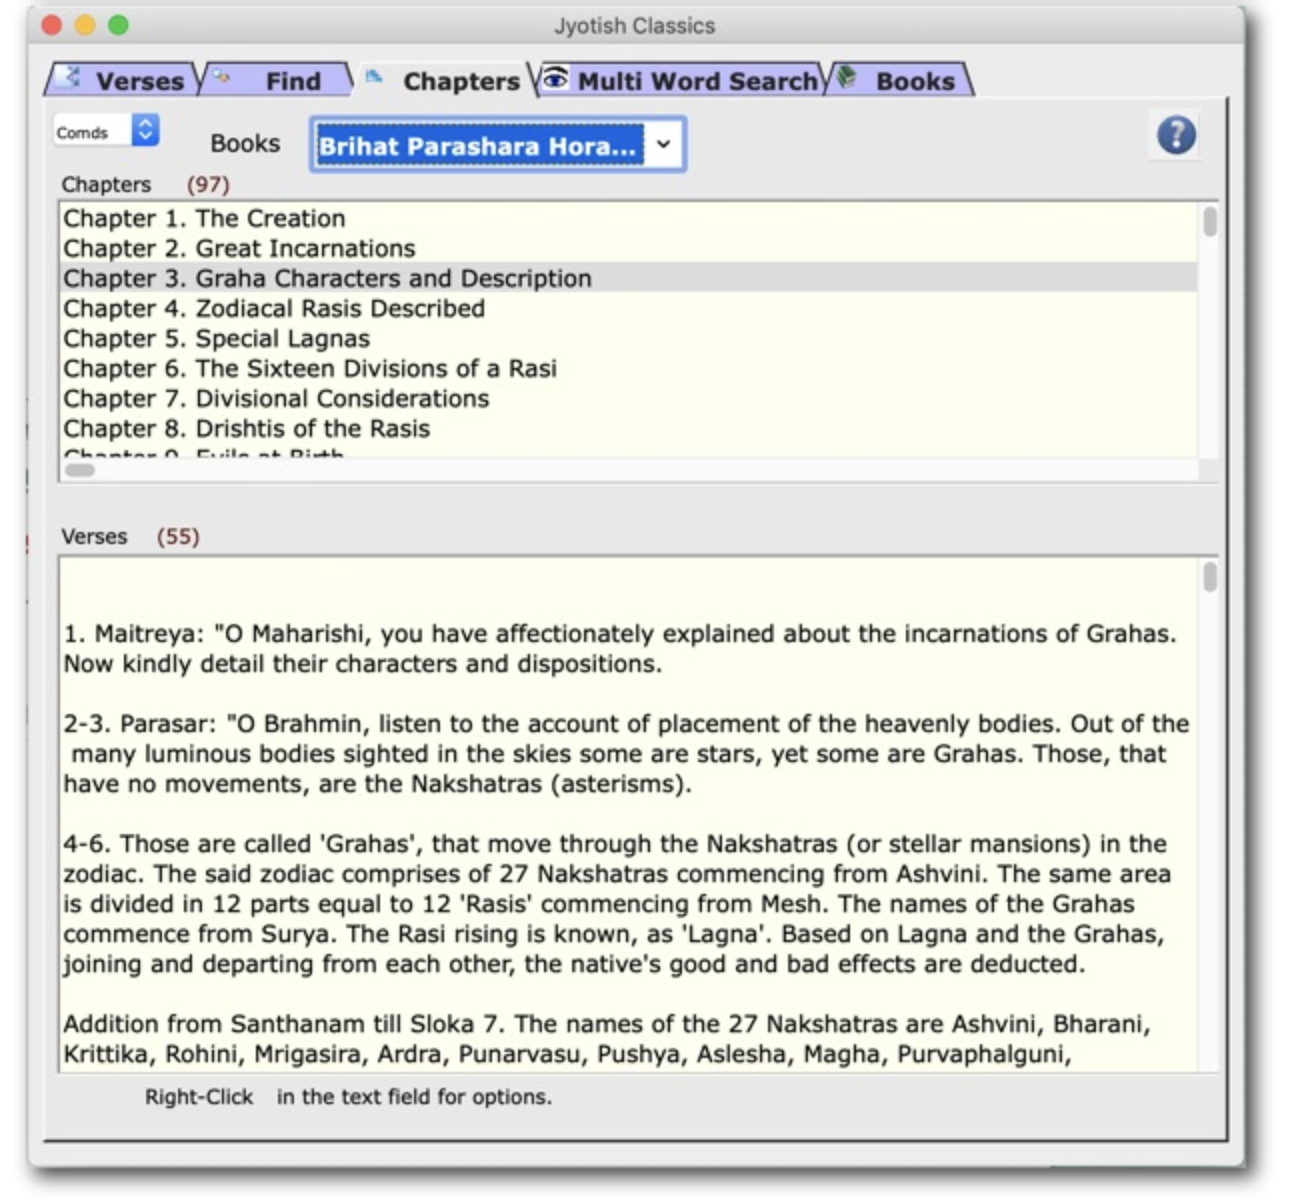Click the eye icon on Multi Word Search tab

click(555, 79)
